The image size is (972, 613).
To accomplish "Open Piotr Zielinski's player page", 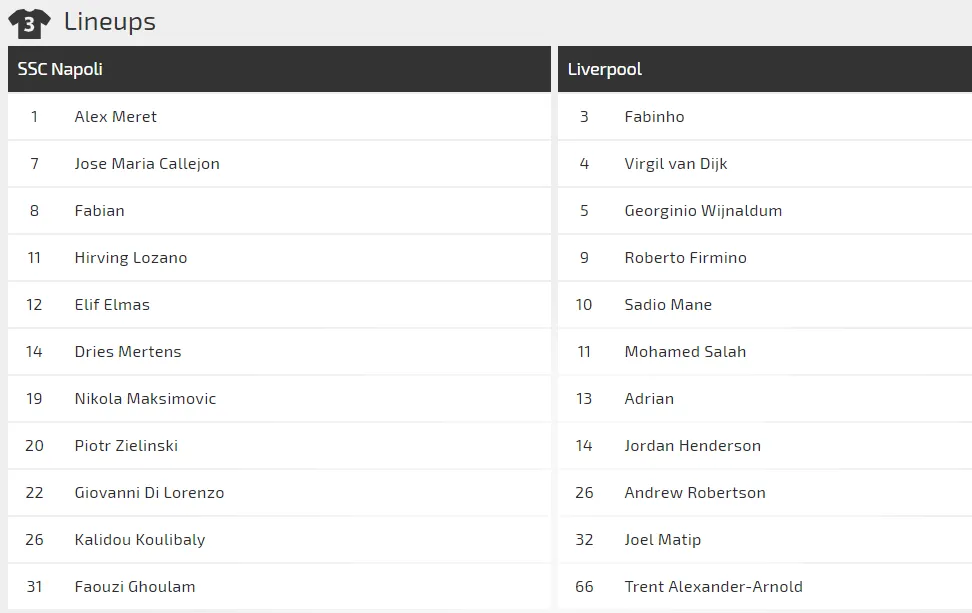I will [126, 446].
